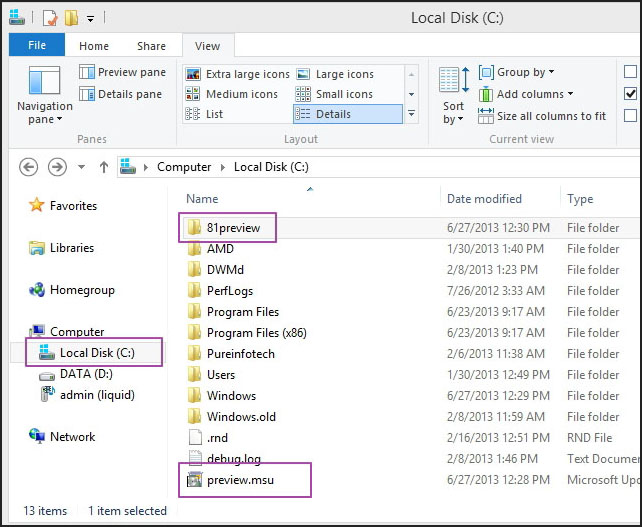
Task: Select the Windows folder
Action: (222, 396)
